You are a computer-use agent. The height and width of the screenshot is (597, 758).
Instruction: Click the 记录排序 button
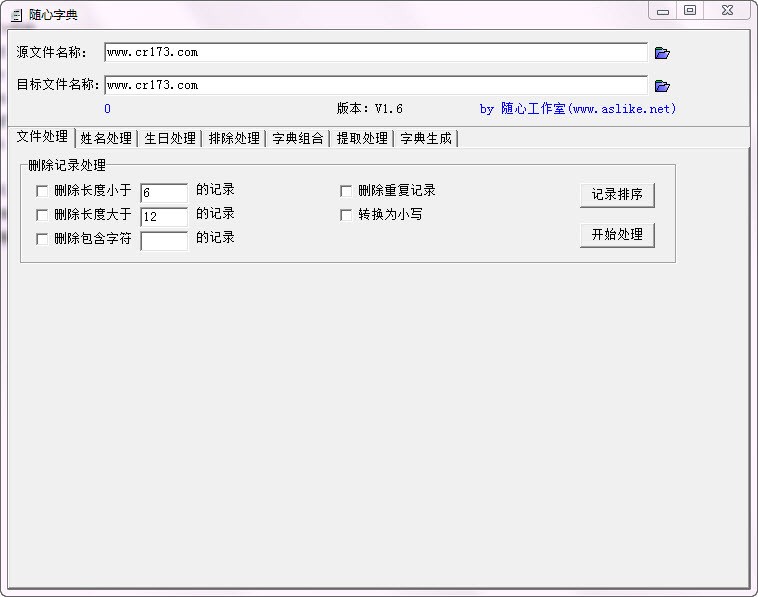pos(617,195)
